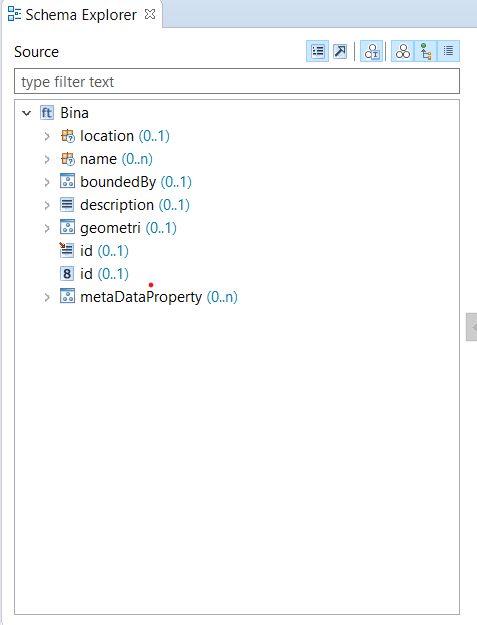Click the group icon beside metaDataProperty
The height and width of the screenshot is (625, 477).
point(67,296)
